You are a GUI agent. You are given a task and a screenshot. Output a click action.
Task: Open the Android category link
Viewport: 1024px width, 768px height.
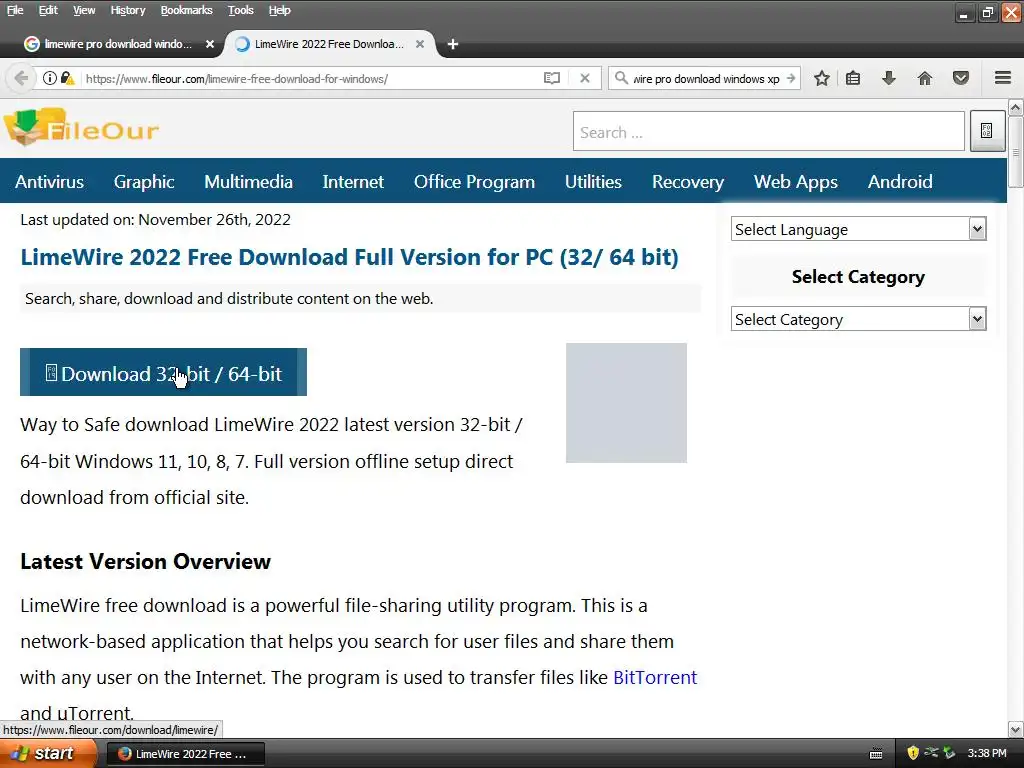point(900,182)
